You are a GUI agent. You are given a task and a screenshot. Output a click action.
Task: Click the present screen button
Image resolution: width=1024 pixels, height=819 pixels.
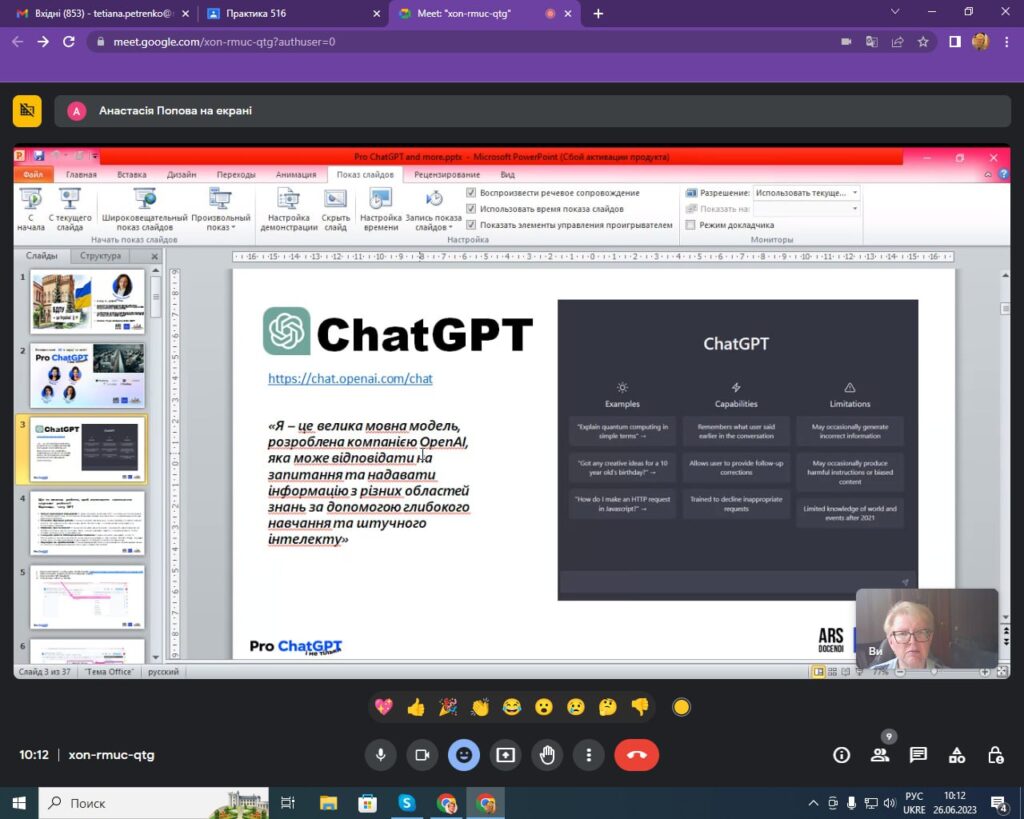505,755
